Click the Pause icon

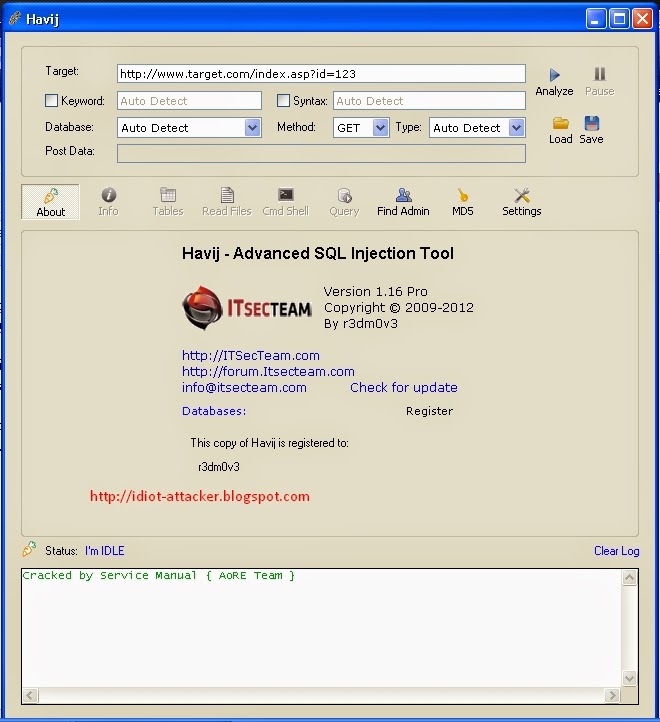[599, 74]
